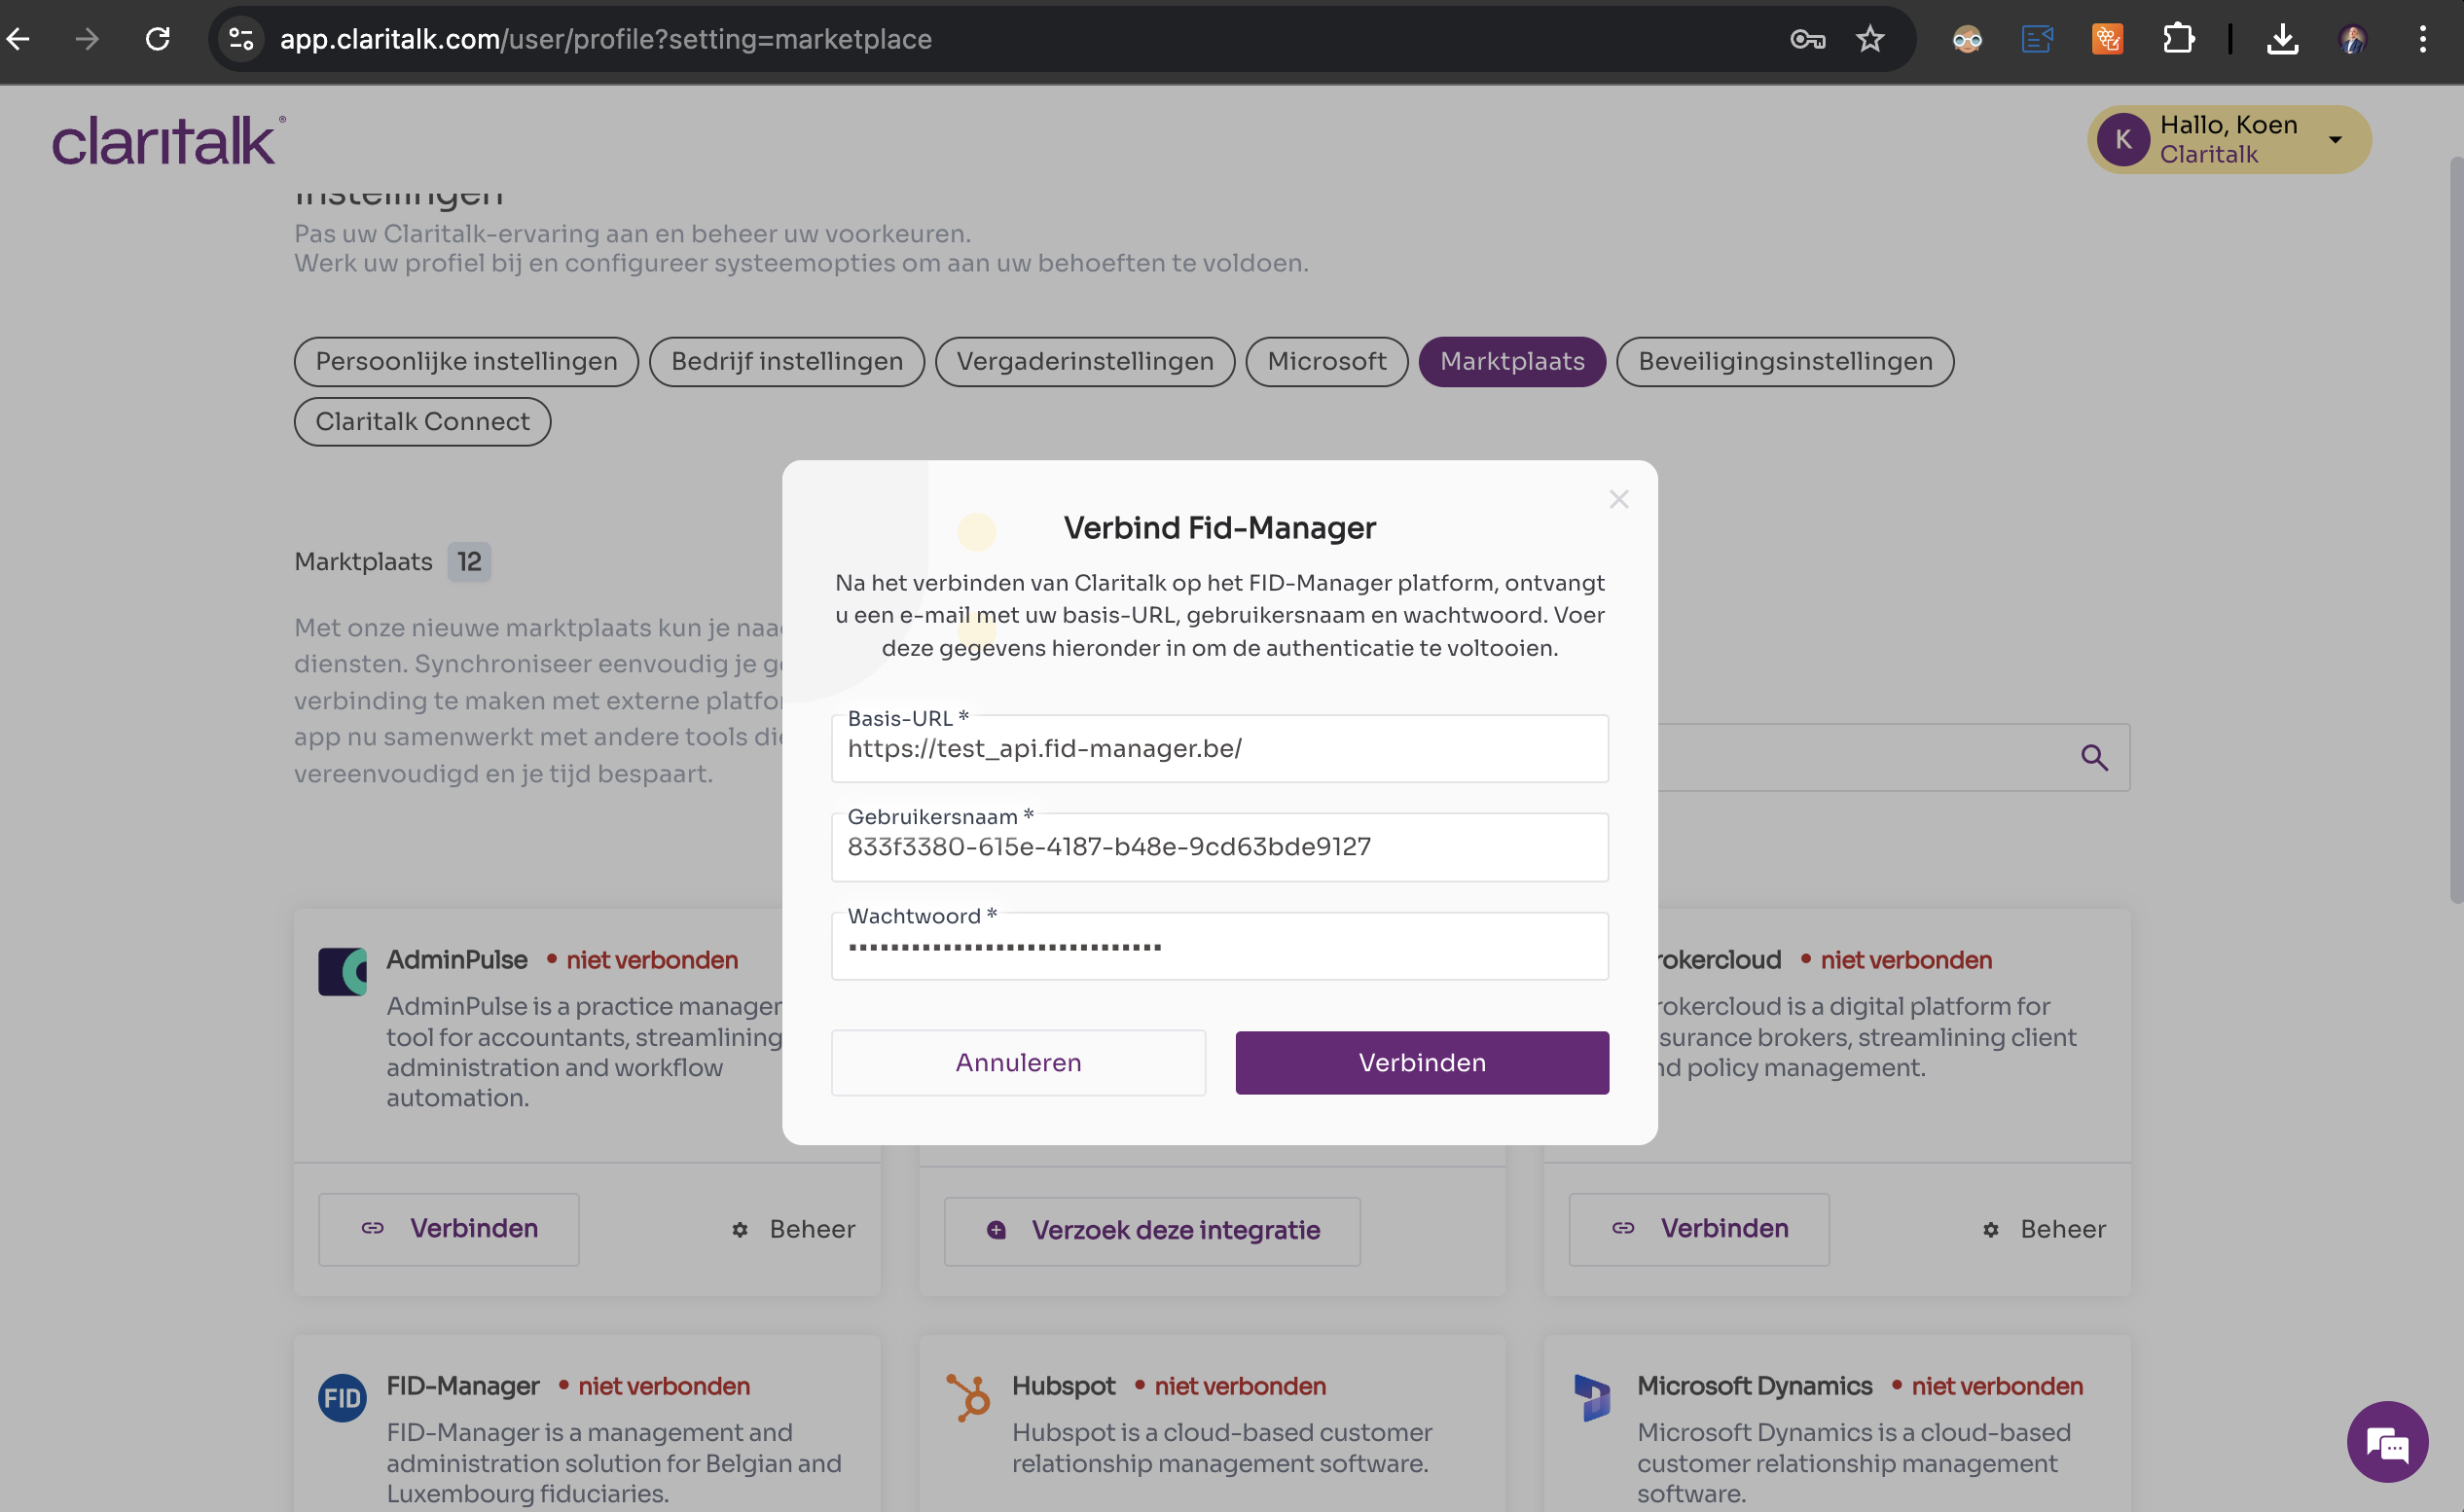Click the Hubspot logo icon
Viewport: 2464px width, 1512px height.
(x=967, y=1398)
